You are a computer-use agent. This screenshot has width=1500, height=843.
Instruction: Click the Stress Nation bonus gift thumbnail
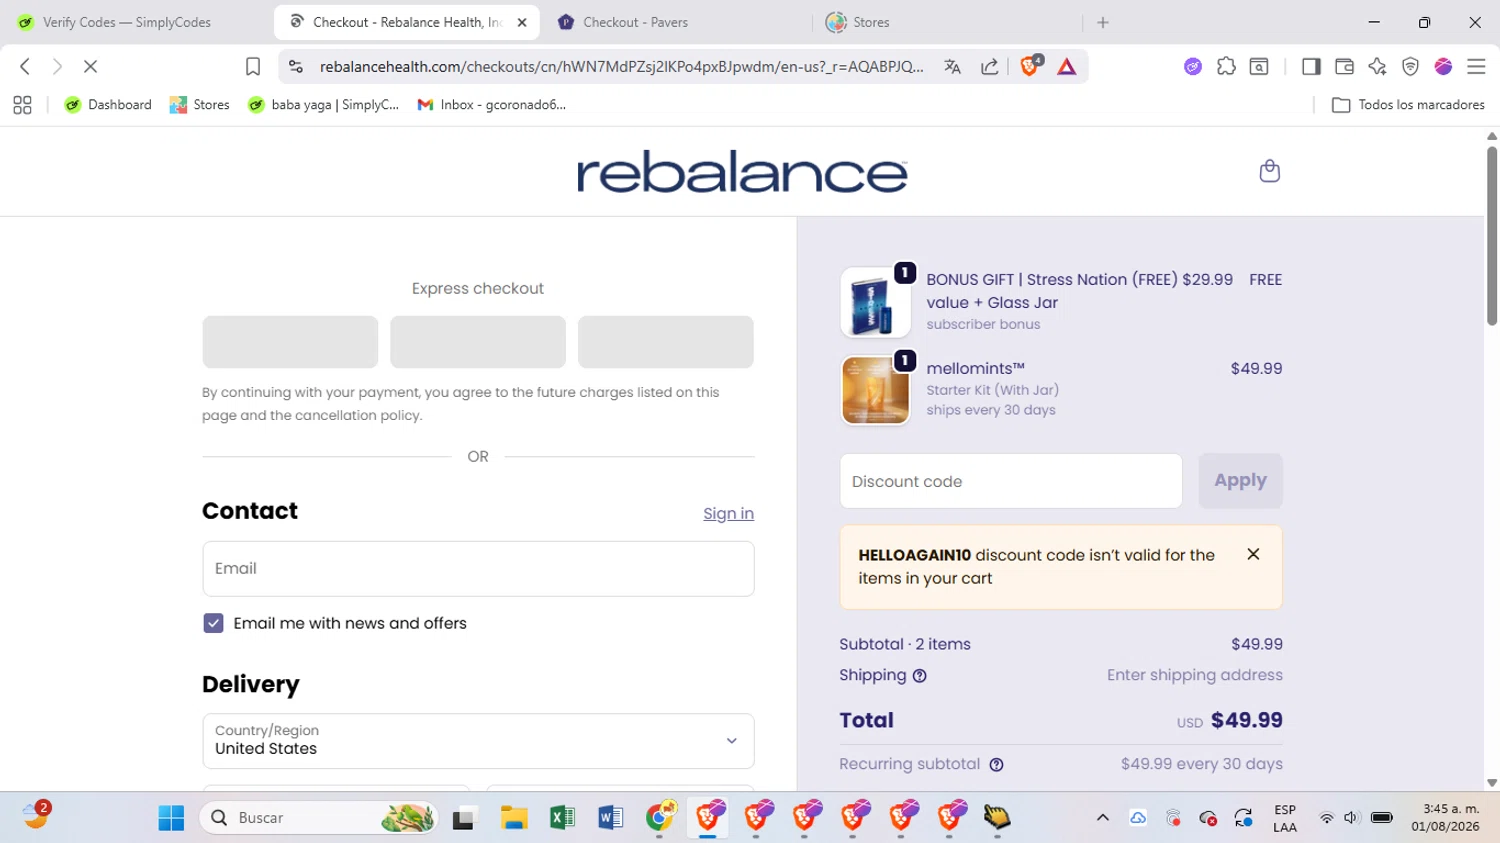875,303
